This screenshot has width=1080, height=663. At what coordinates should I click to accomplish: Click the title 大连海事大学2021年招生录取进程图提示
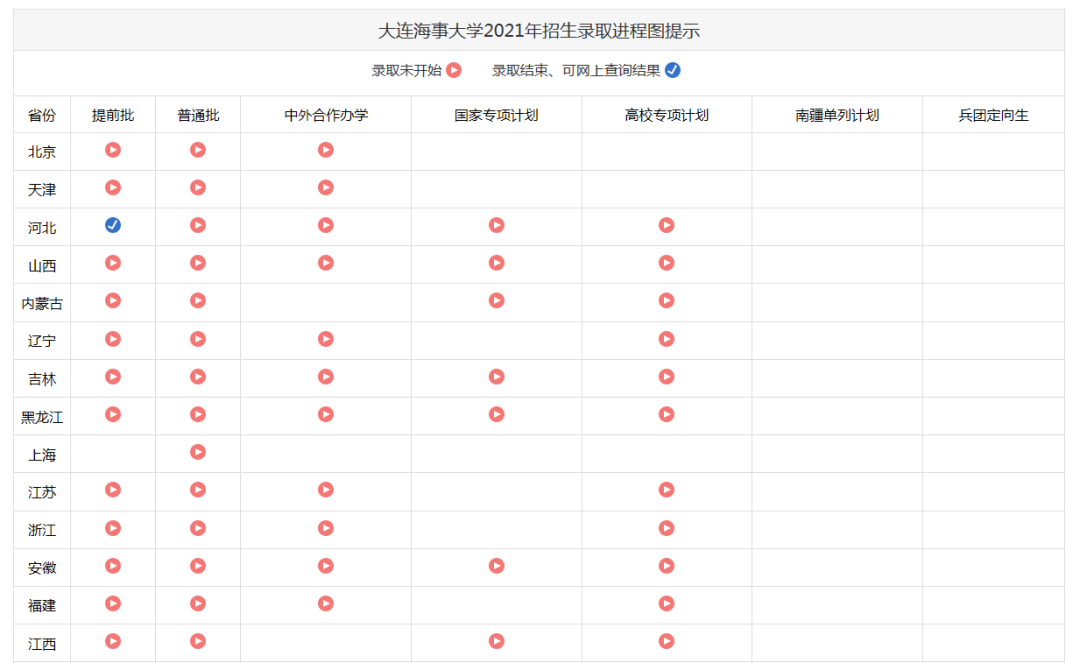[539, 31]
